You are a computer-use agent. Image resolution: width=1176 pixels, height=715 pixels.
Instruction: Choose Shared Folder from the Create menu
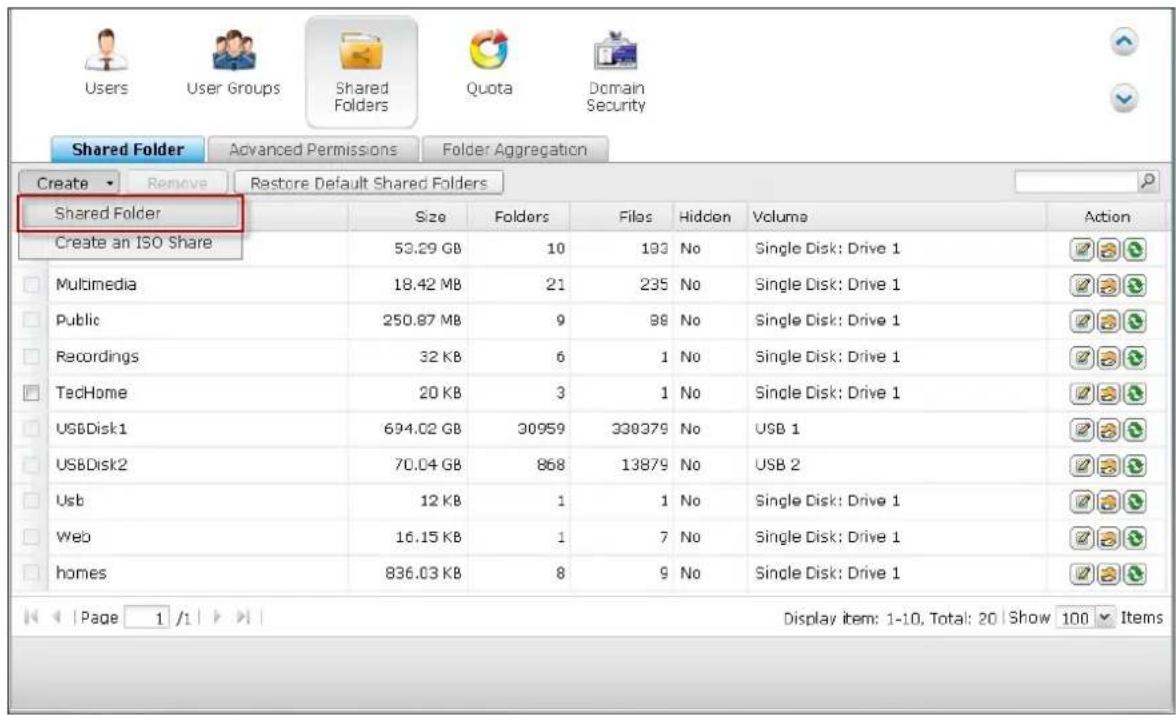[x=130, y=213]
